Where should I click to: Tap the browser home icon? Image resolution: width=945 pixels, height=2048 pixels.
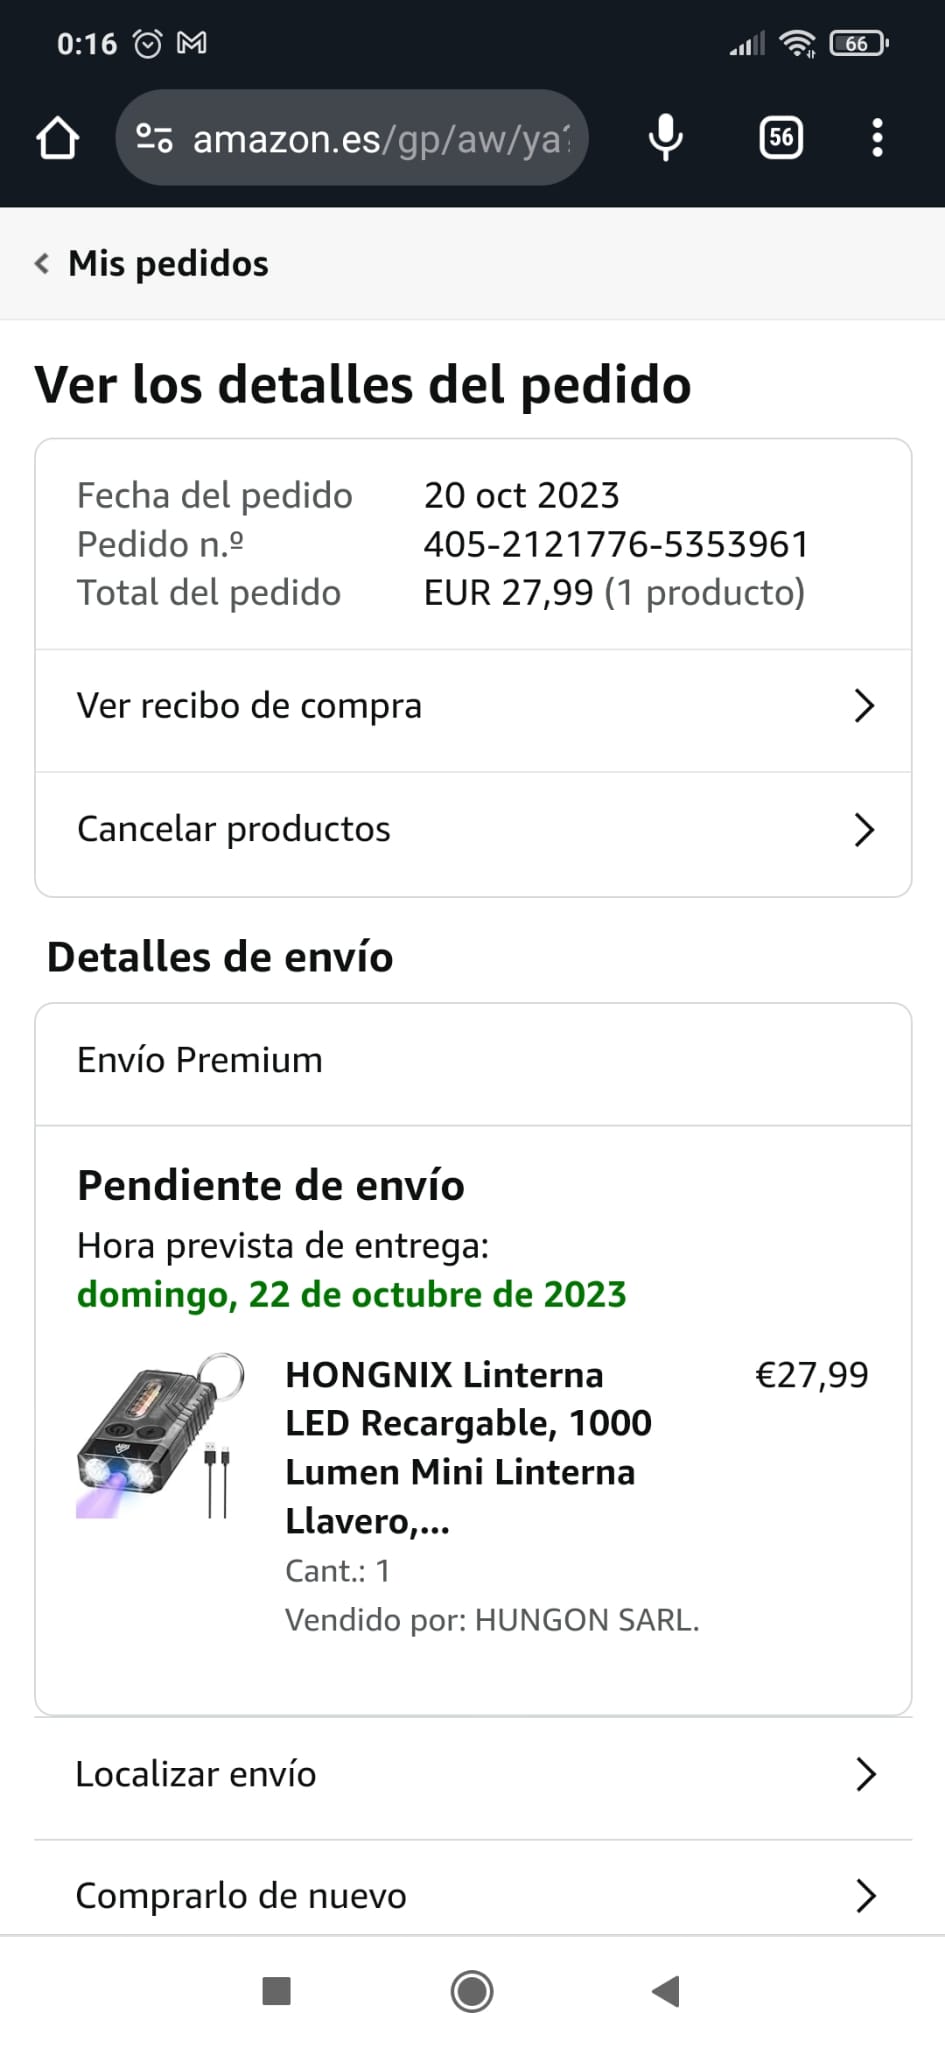pyautogui.click(x=58, y=138)
